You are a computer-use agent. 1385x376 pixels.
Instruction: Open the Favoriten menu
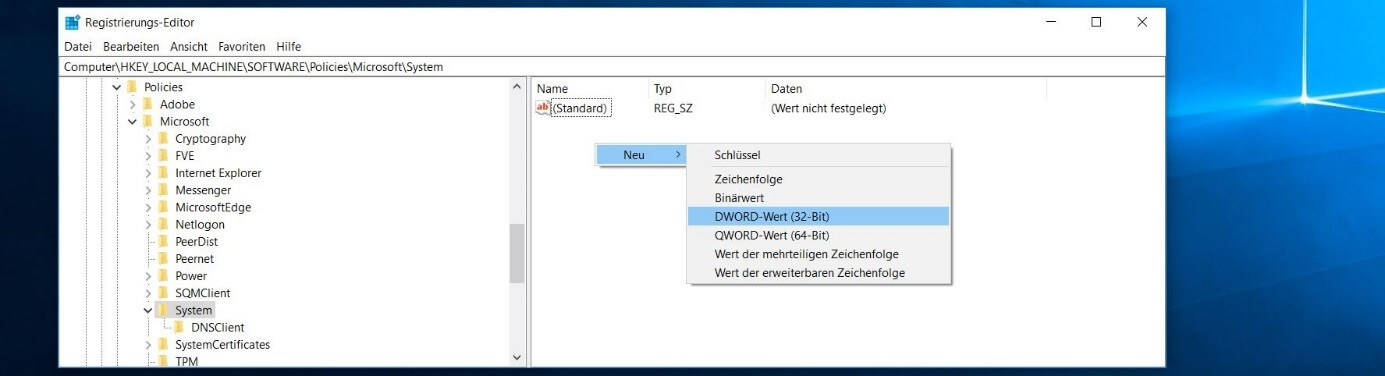(x=242, y=47)
